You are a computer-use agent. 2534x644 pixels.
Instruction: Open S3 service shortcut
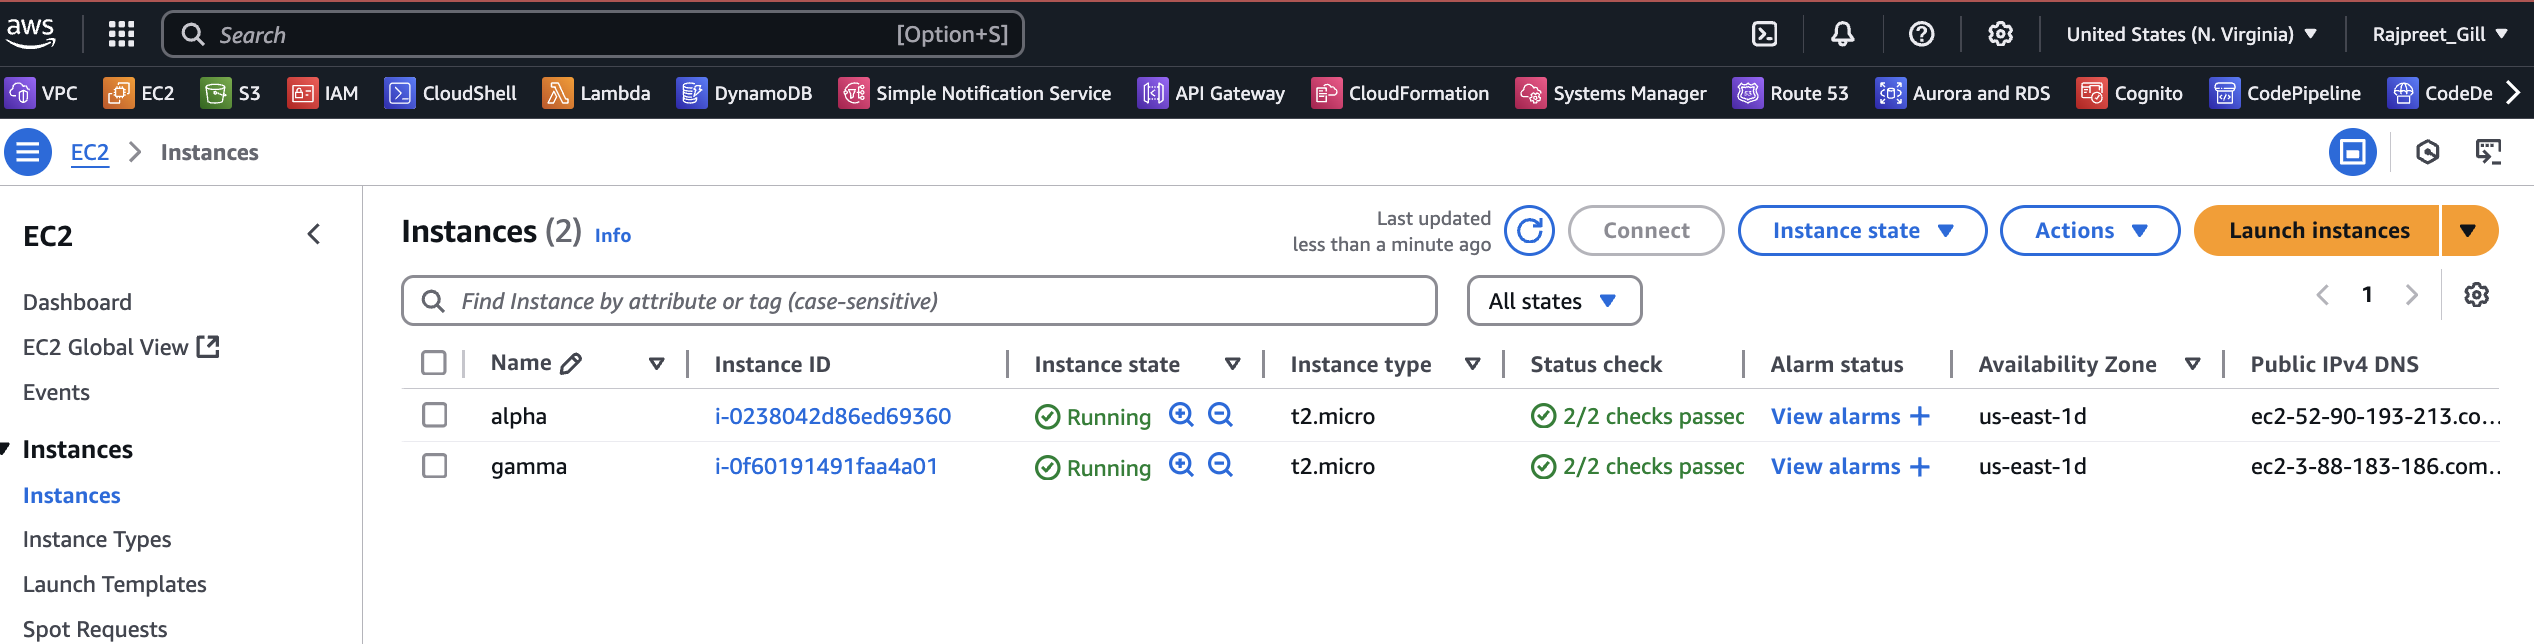tap(231, 93)
